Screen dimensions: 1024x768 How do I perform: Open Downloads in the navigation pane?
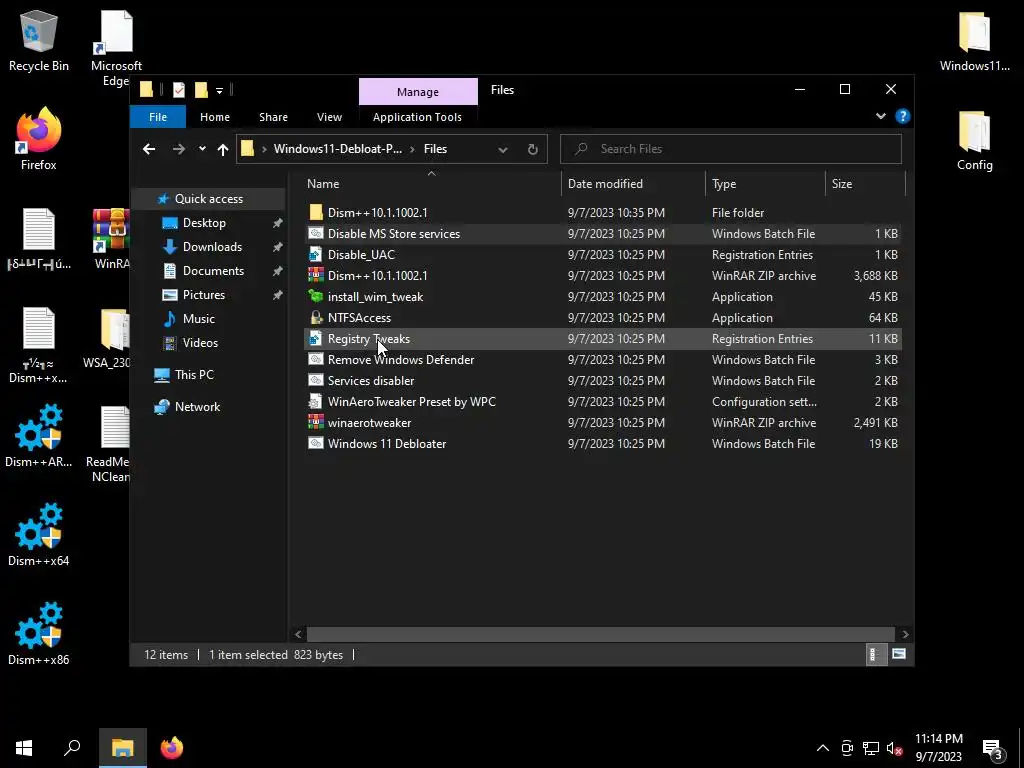212,247
